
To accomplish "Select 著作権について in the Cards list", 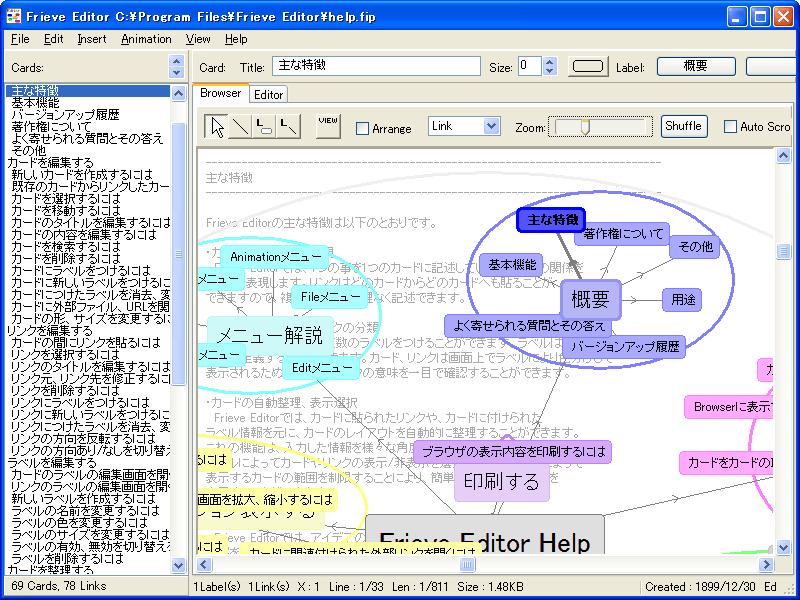I will point(52,127).
